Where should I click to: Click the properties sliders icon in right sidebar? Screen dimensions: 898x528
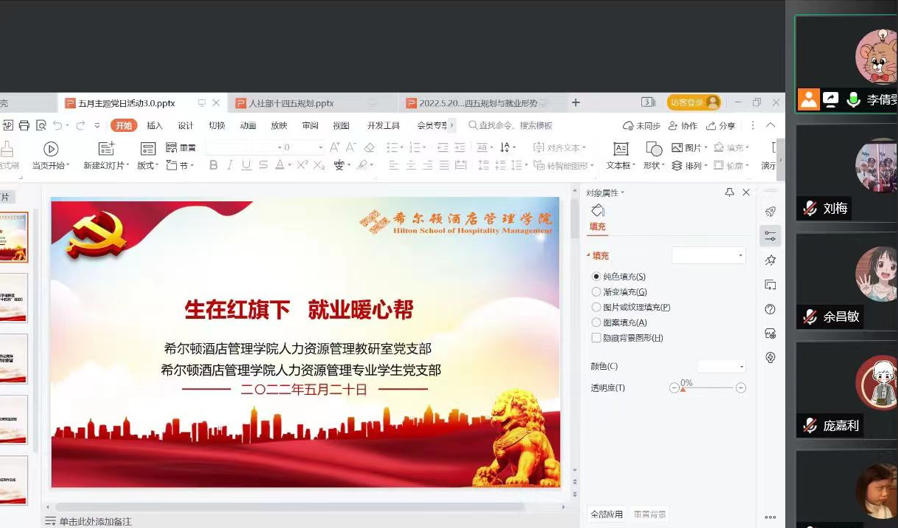pyautogui.click(x=770, y=236)
